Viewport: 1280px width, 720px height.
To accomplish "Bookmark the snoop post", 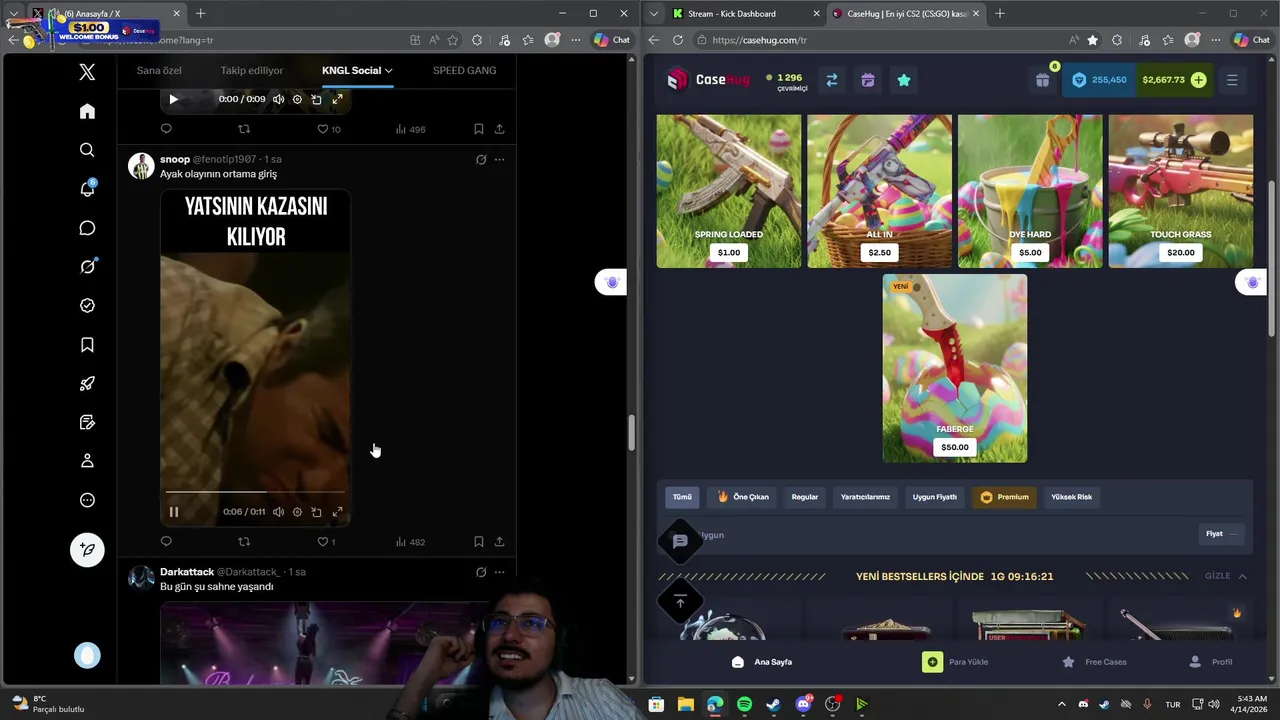I will (x=478, y=542).
